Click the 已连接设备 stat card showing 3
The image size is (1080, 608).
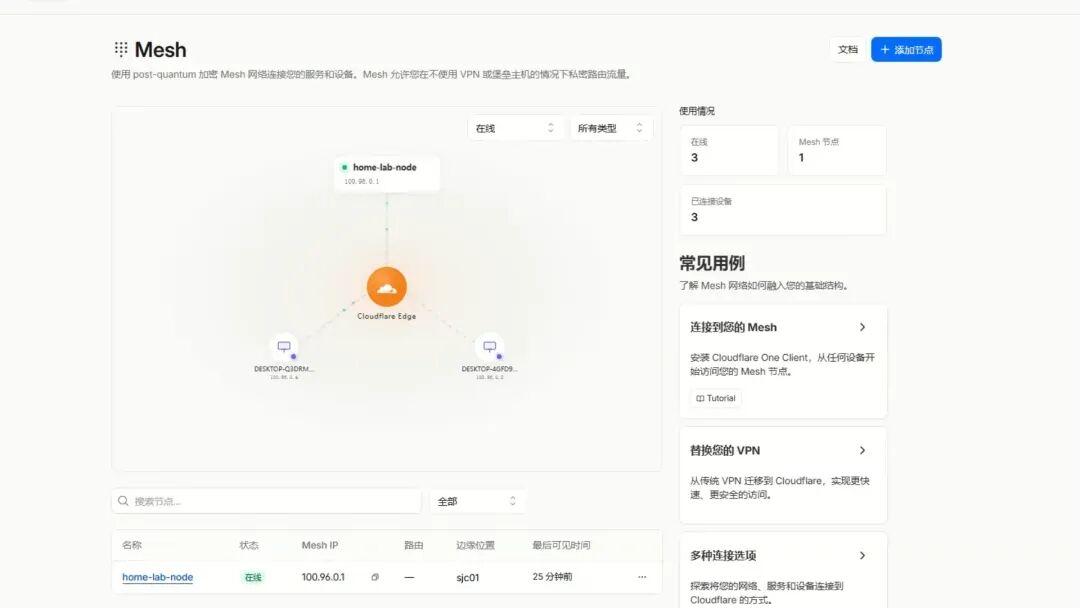coord(783,209)
